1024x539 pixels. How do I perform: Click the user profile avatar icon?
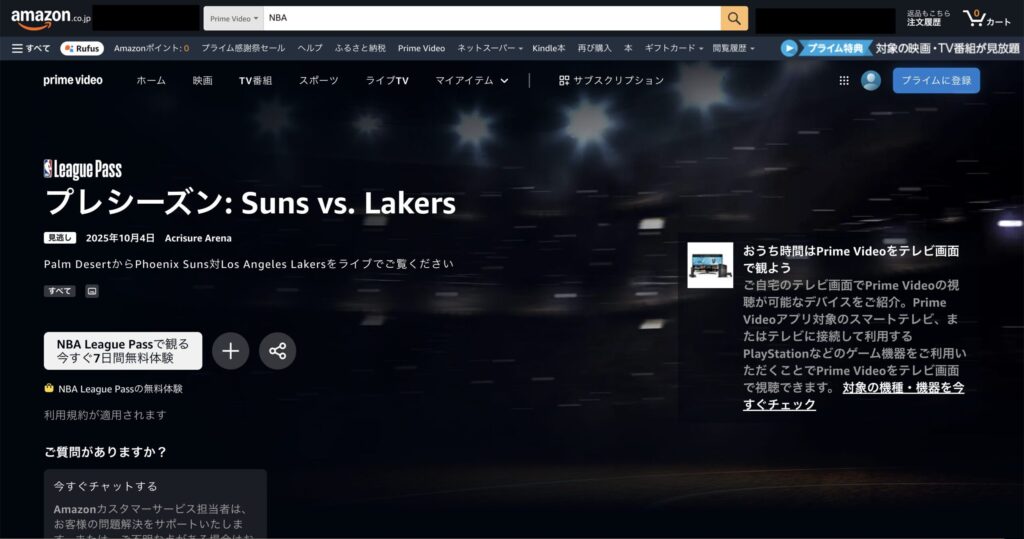point(871,80)
